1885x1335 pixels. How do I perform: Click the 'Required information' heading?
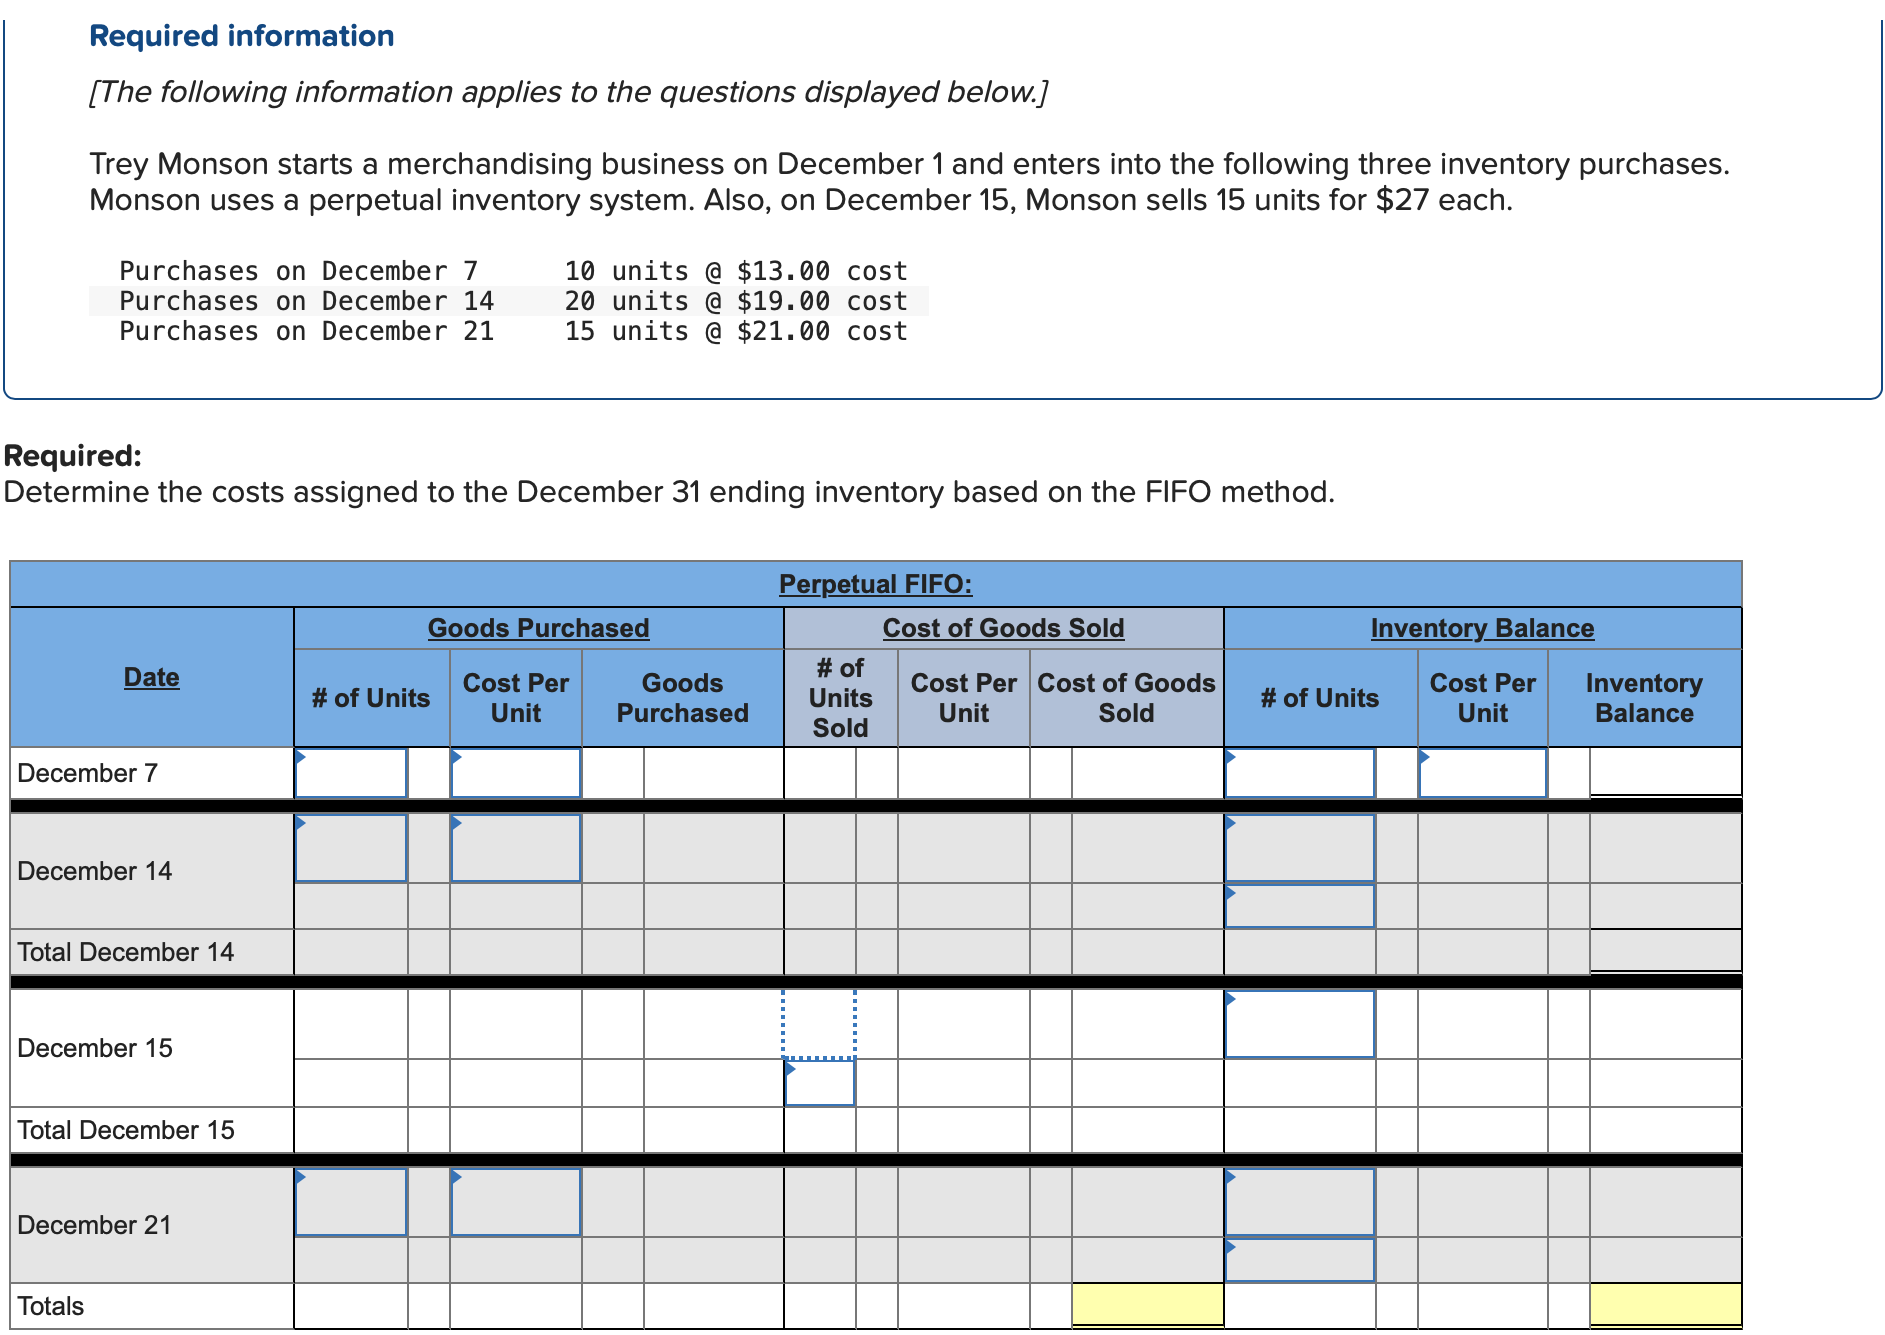[241, 36]
